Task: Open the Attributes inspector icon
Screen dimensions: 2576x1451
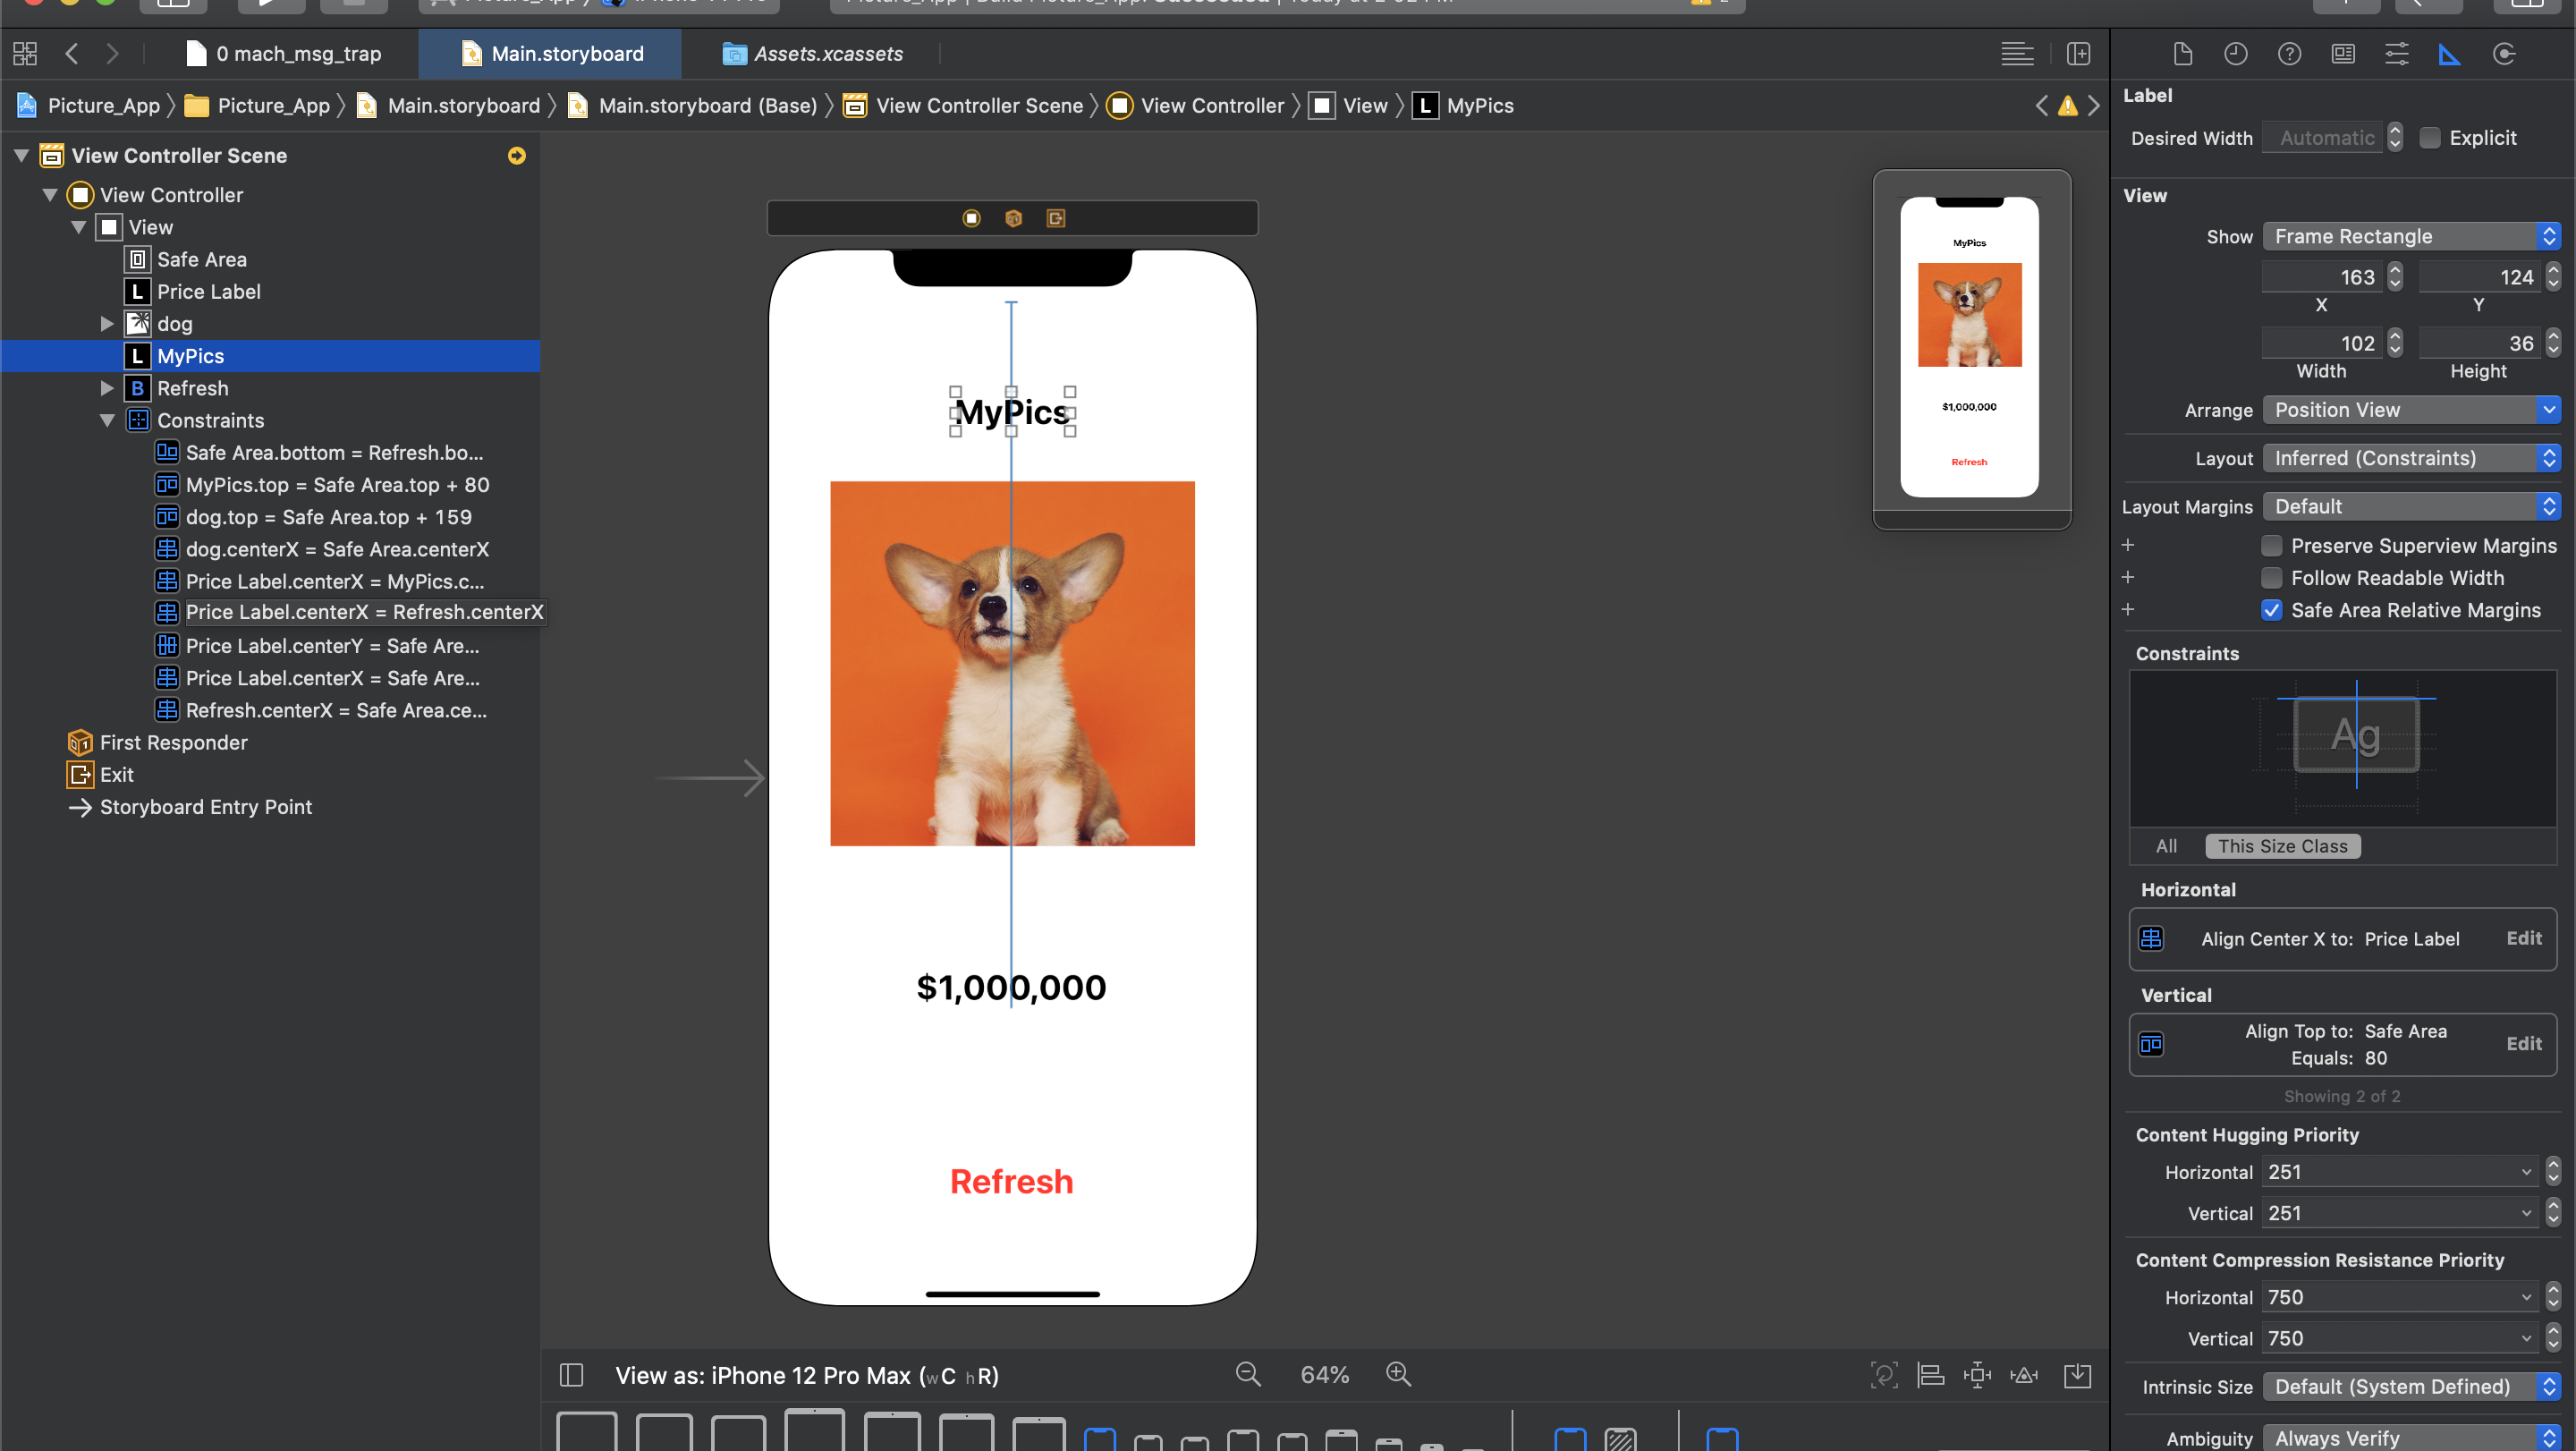Action: 2396,54
